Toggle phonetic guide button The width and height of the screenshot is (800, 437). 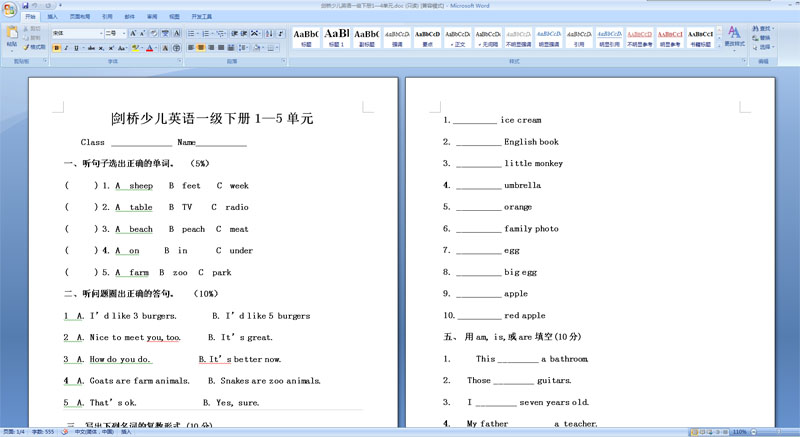[x=165, y=33]
